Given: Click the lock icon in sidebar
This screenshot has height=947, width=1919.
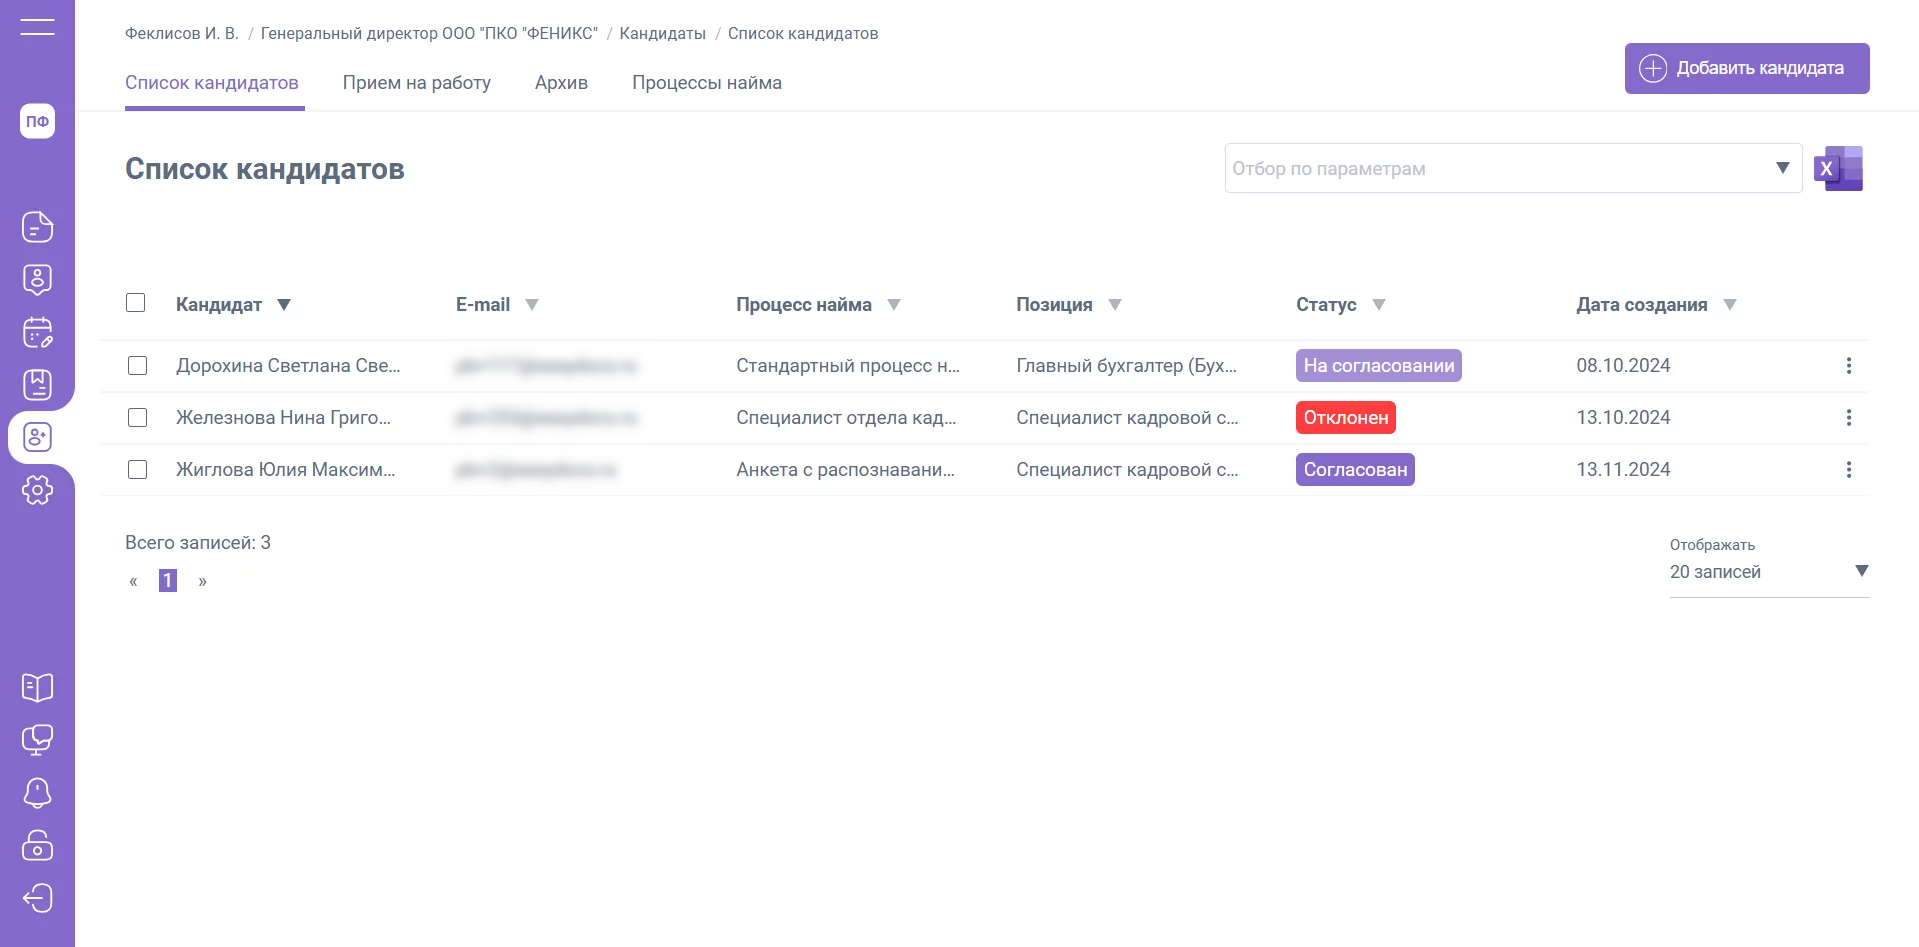Looking at the screenshot, I should [37, 846].
